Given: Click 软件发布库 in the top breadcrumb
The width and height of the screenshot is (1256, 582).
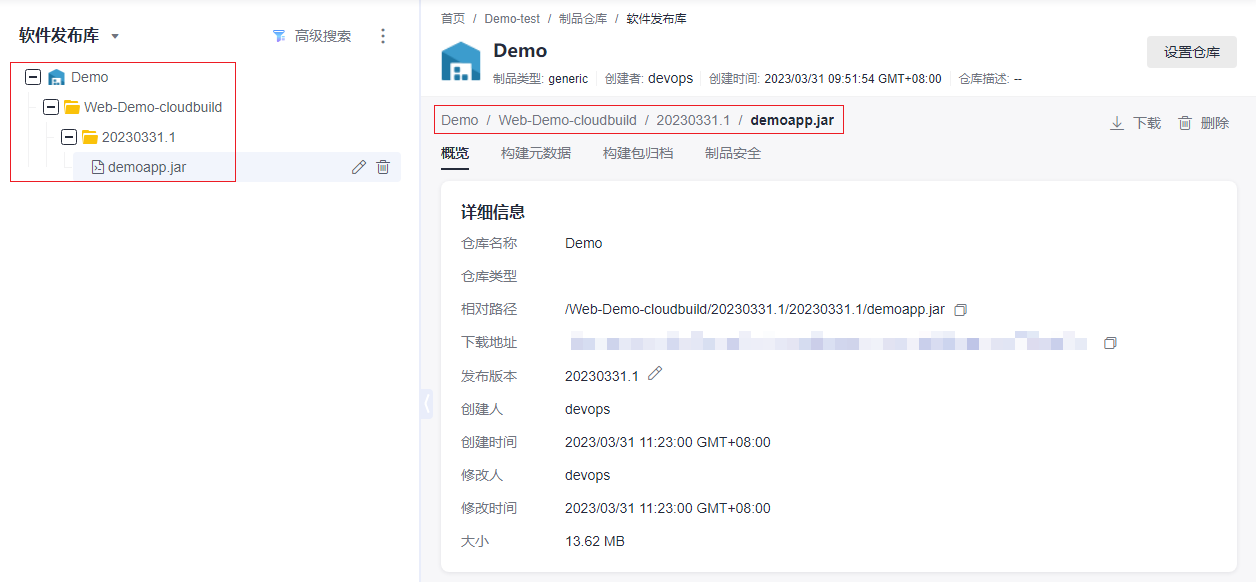Looking at the screenshot, I should point(656,18).
